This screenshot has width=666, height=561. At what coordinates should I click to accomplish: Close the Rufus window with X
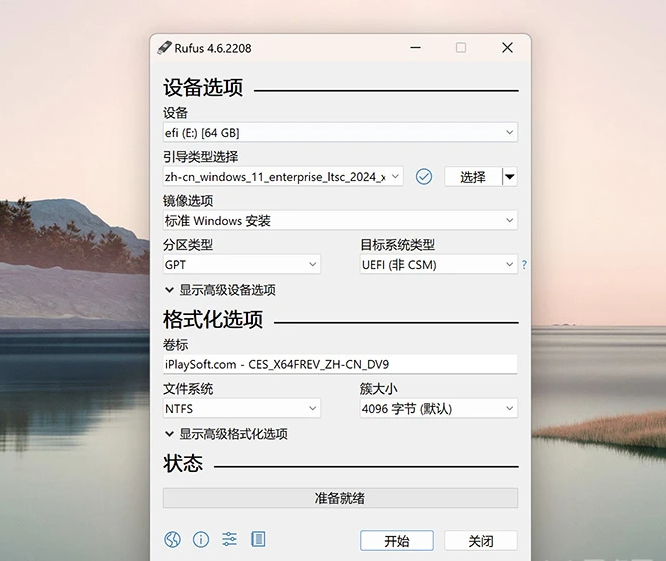click(x=507, y=48)
